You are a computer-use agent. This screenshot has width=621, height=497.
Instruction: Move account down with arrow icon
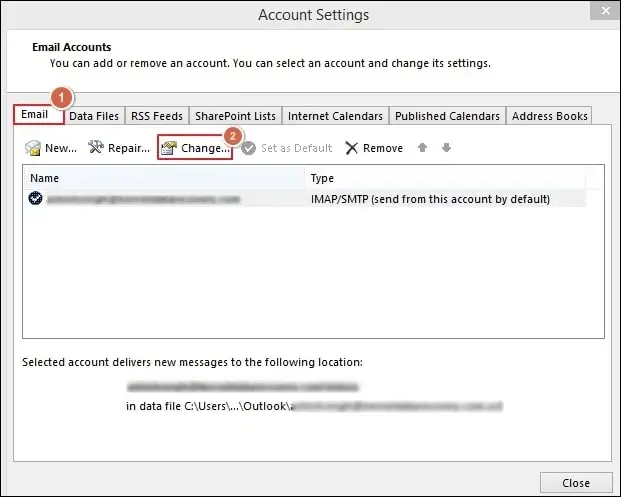pyautogui.click(x=446, y=148)
